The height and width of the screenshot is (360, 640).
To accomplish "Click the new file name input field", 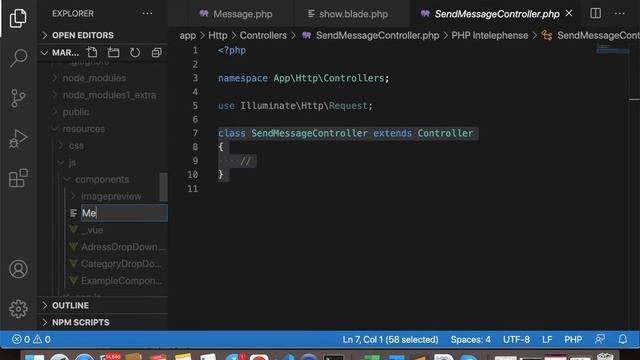I will point(124,213).
